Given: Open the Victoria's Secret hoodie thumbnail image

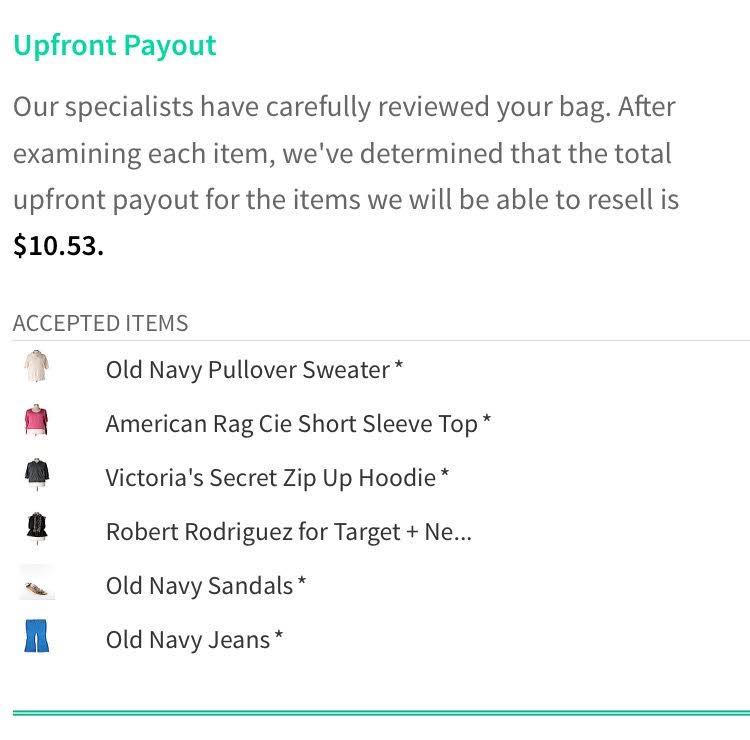Looking at the screenshot, I should click(x=37, y=475).
